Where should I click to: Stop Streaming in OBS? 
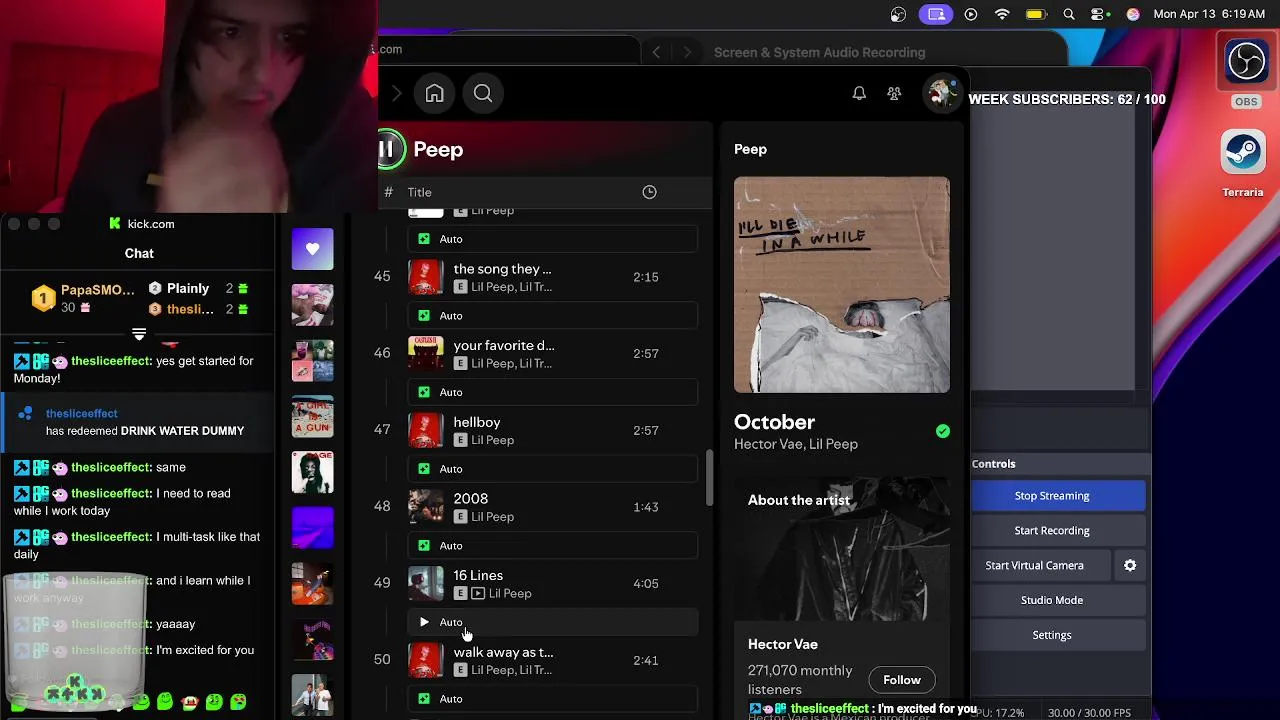pyautogui.click(x=1052, y=496)
